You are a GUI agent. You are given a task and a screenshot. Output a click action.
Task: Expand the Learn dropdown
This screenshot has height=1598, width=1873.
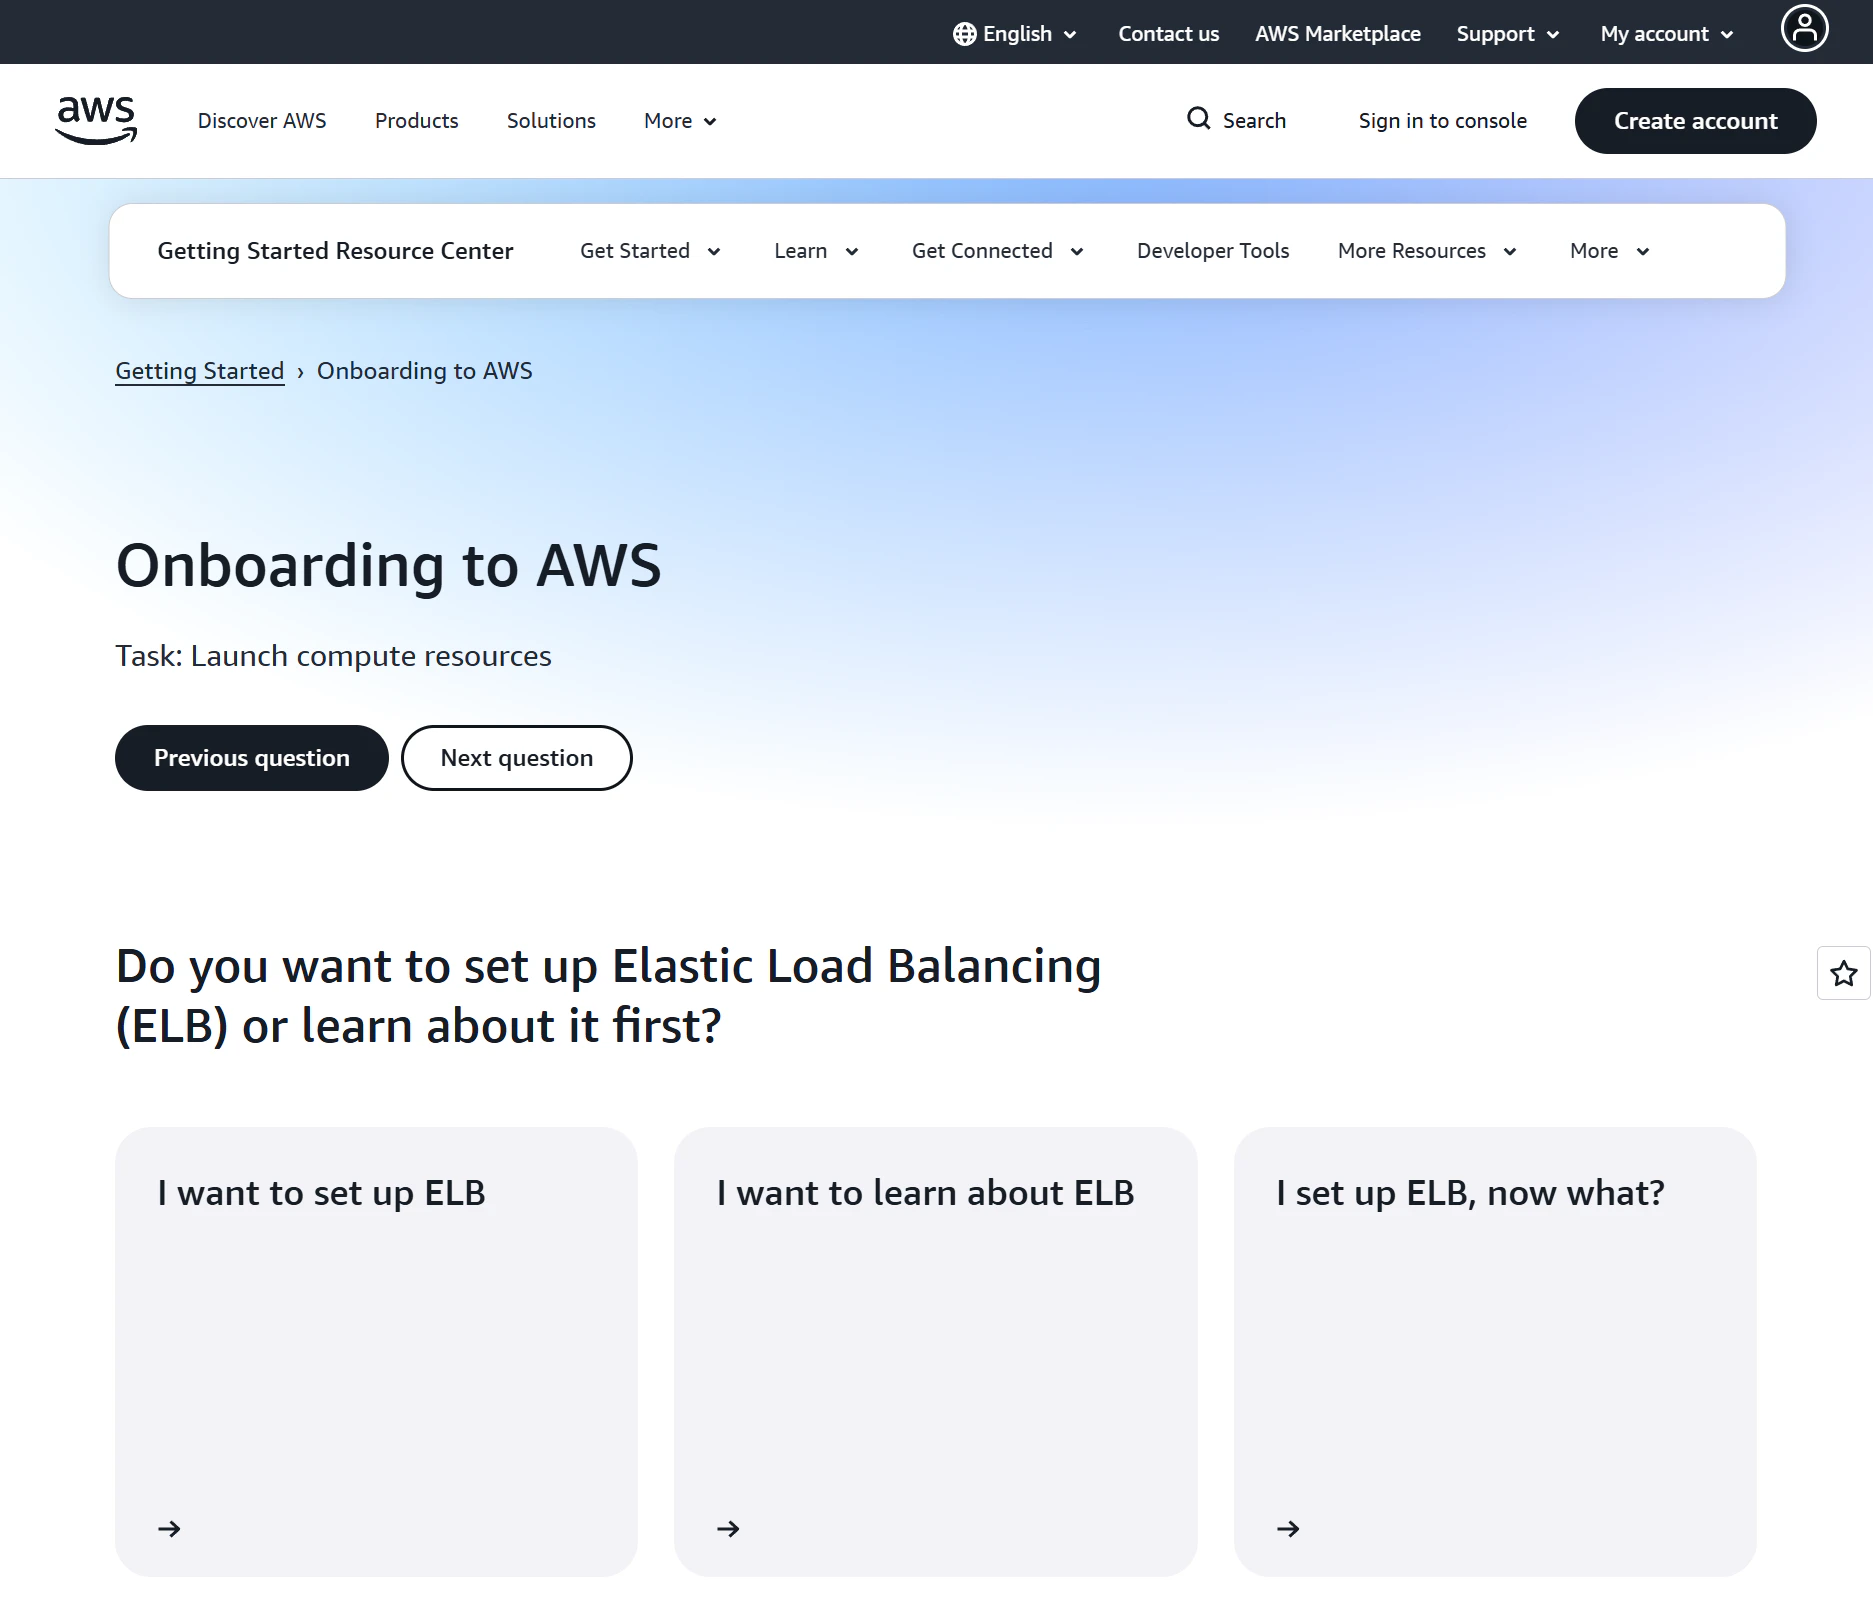click(816, 251)
